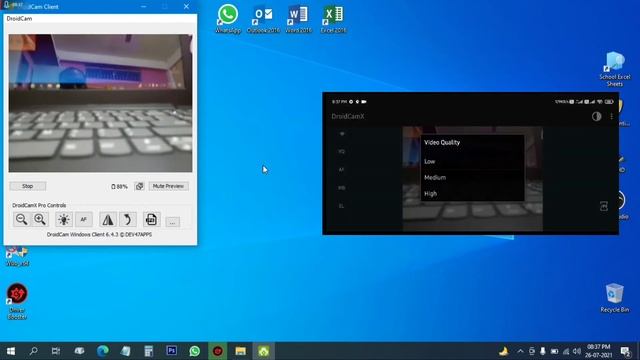Mute the DroidCam preview audio
The image size is (640, 360).
click(x=168, y=186)
